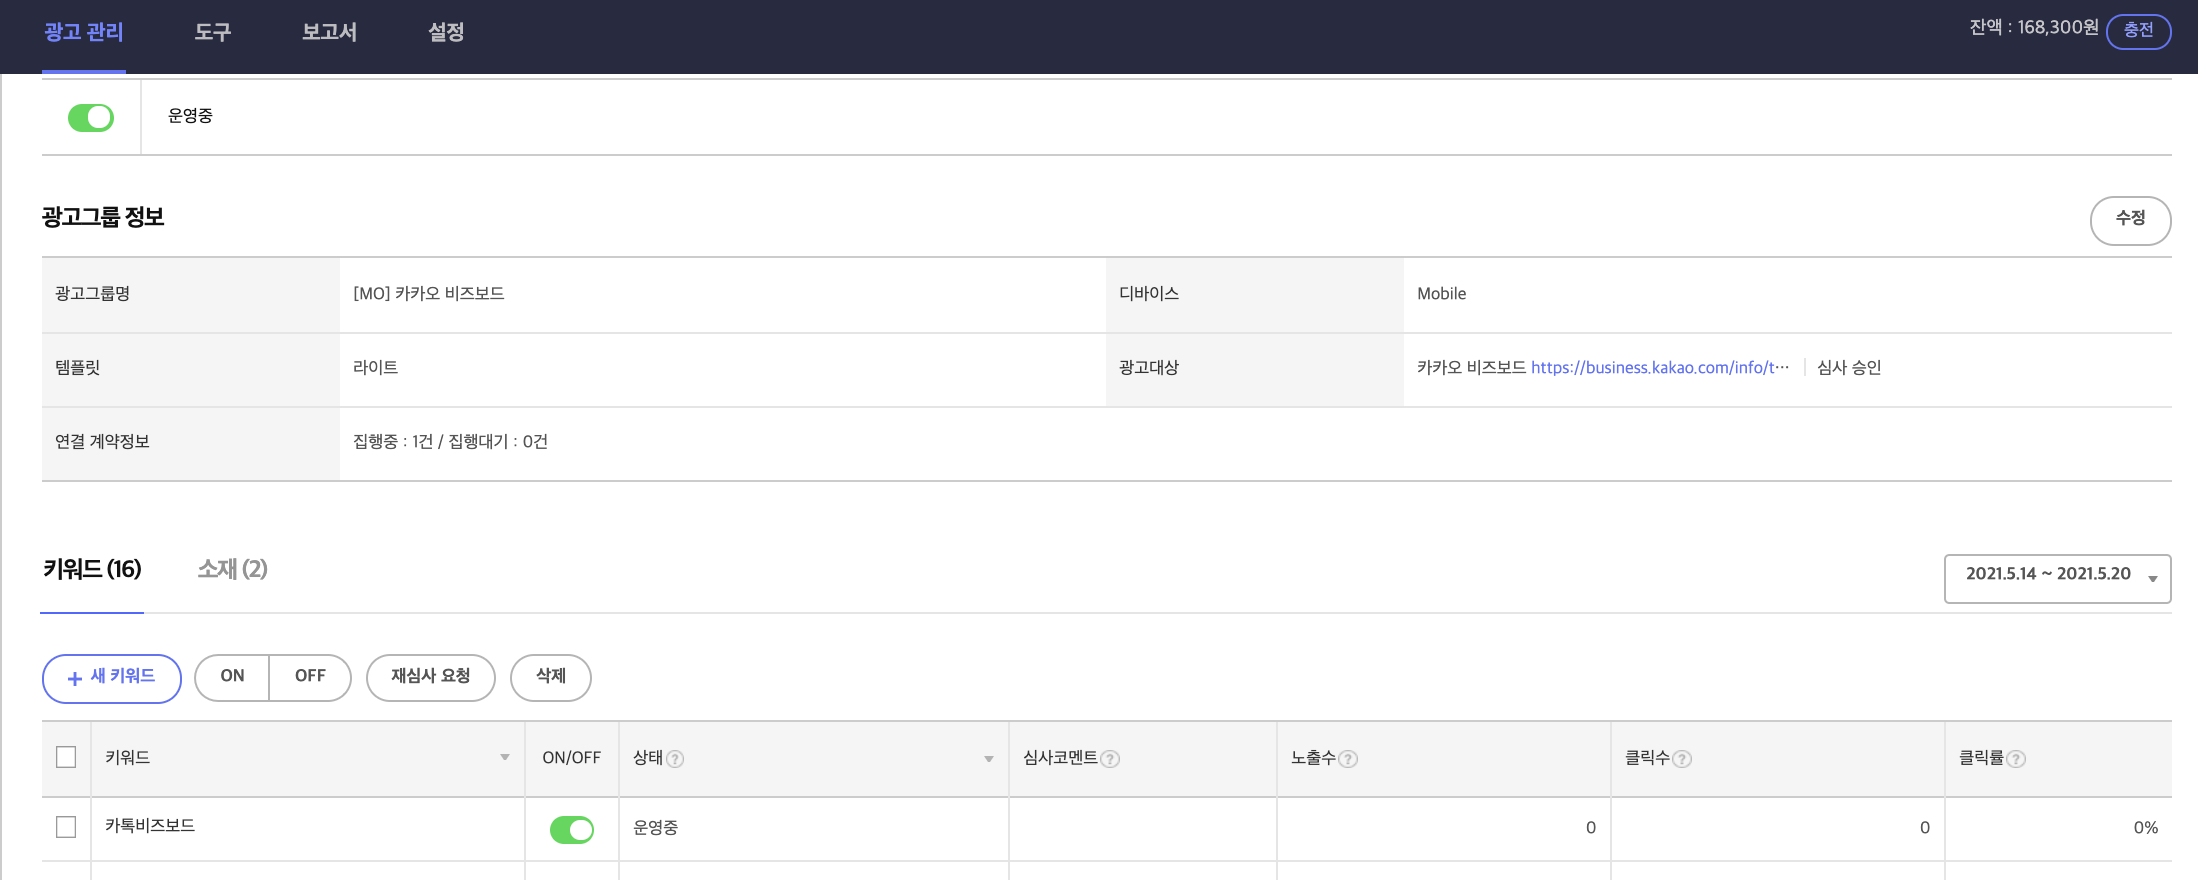Open the business.kakao.com link
The height and width of the screenshot is (880, 2198).
coord(1659,367)
